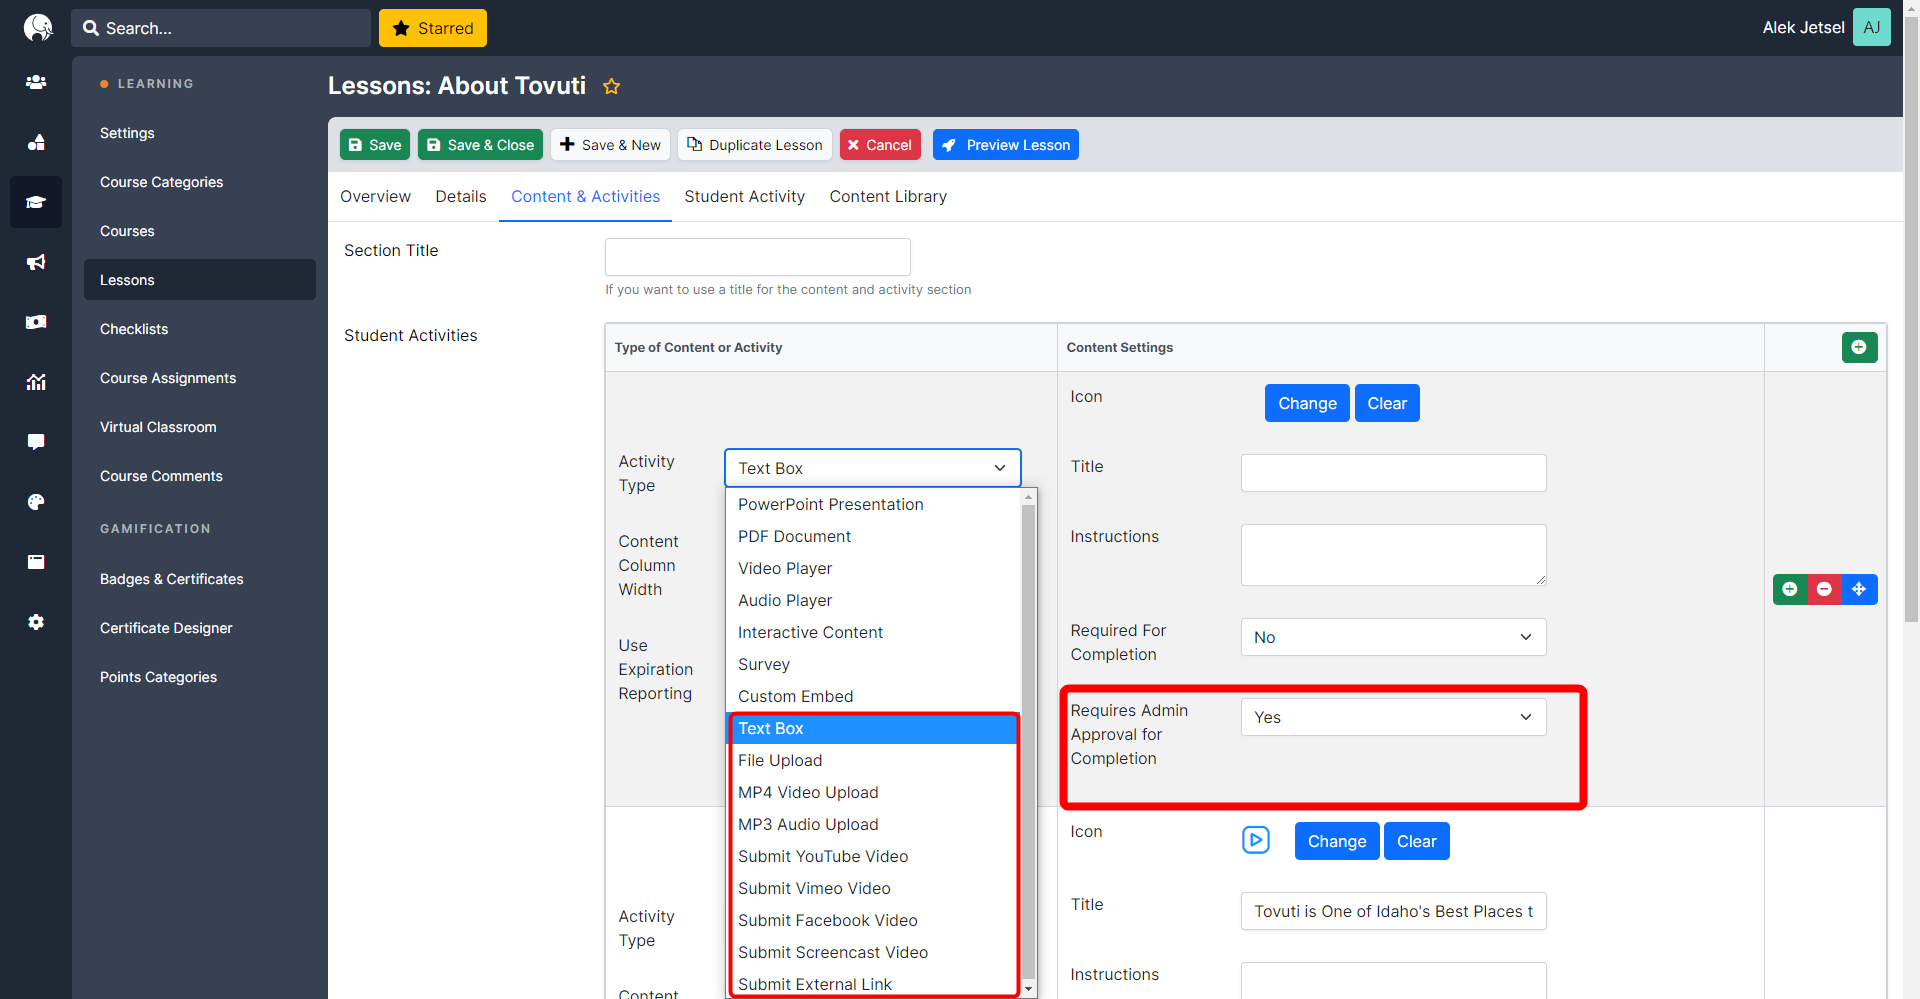
Task: Open the Content Library tab
Action: tap(888, 197)
